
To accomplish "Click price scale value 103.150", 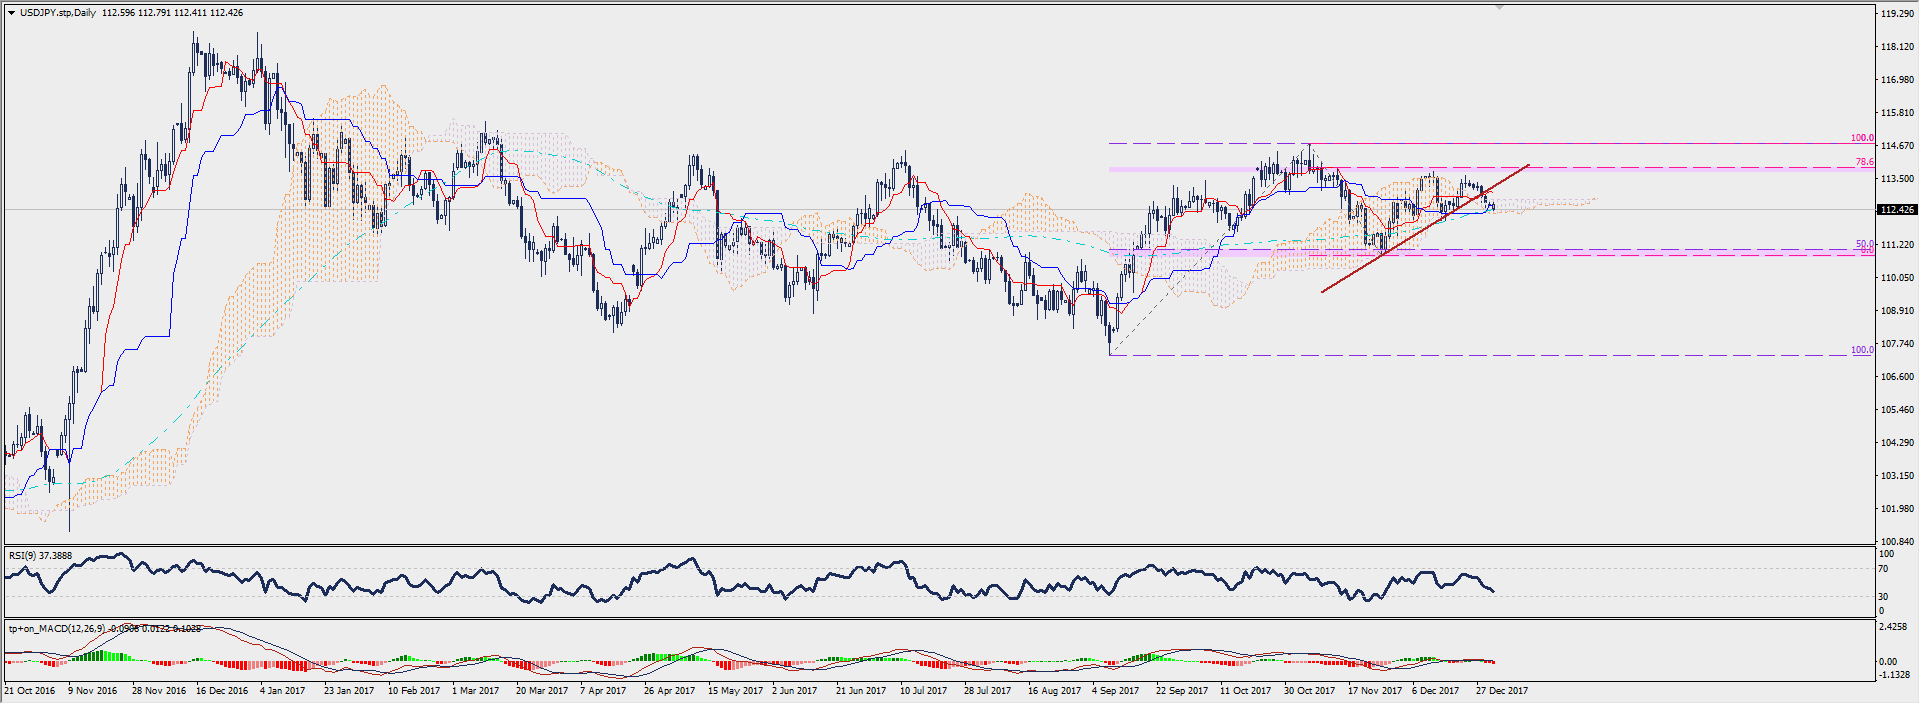I will coord(1897,476).
